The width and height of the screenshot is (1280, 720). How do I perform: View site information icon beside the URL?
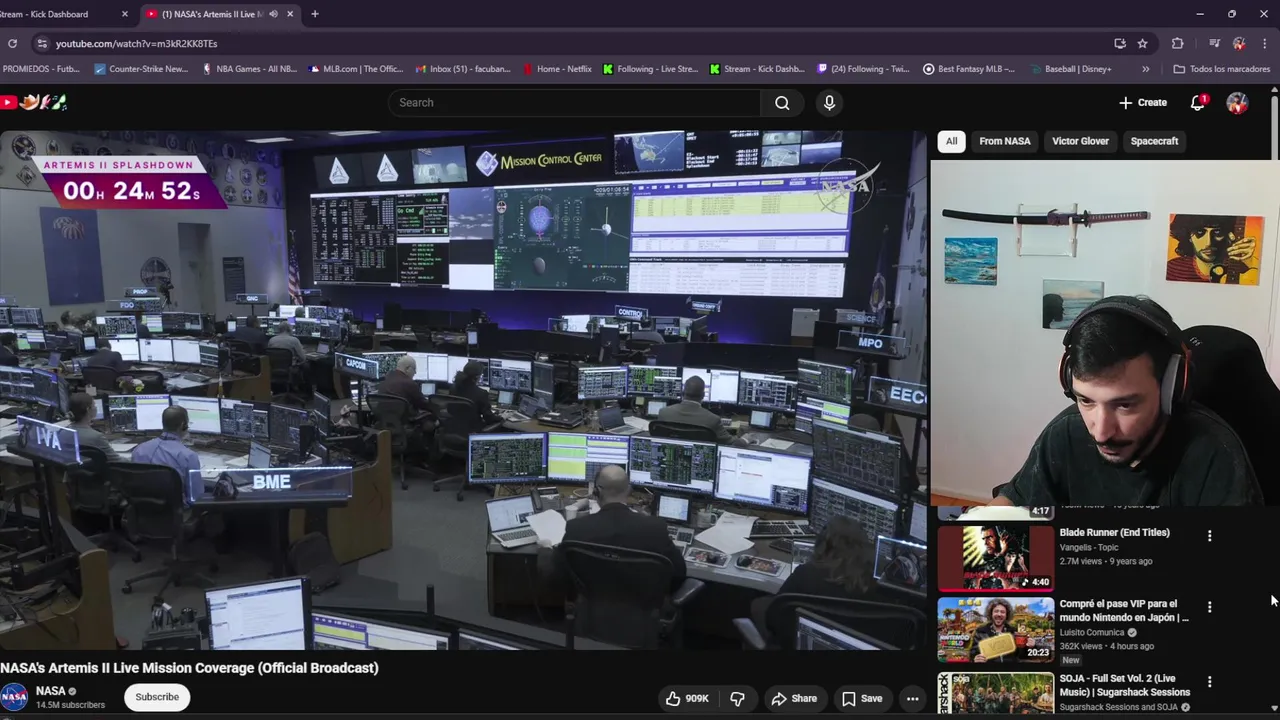pos(41,43)
